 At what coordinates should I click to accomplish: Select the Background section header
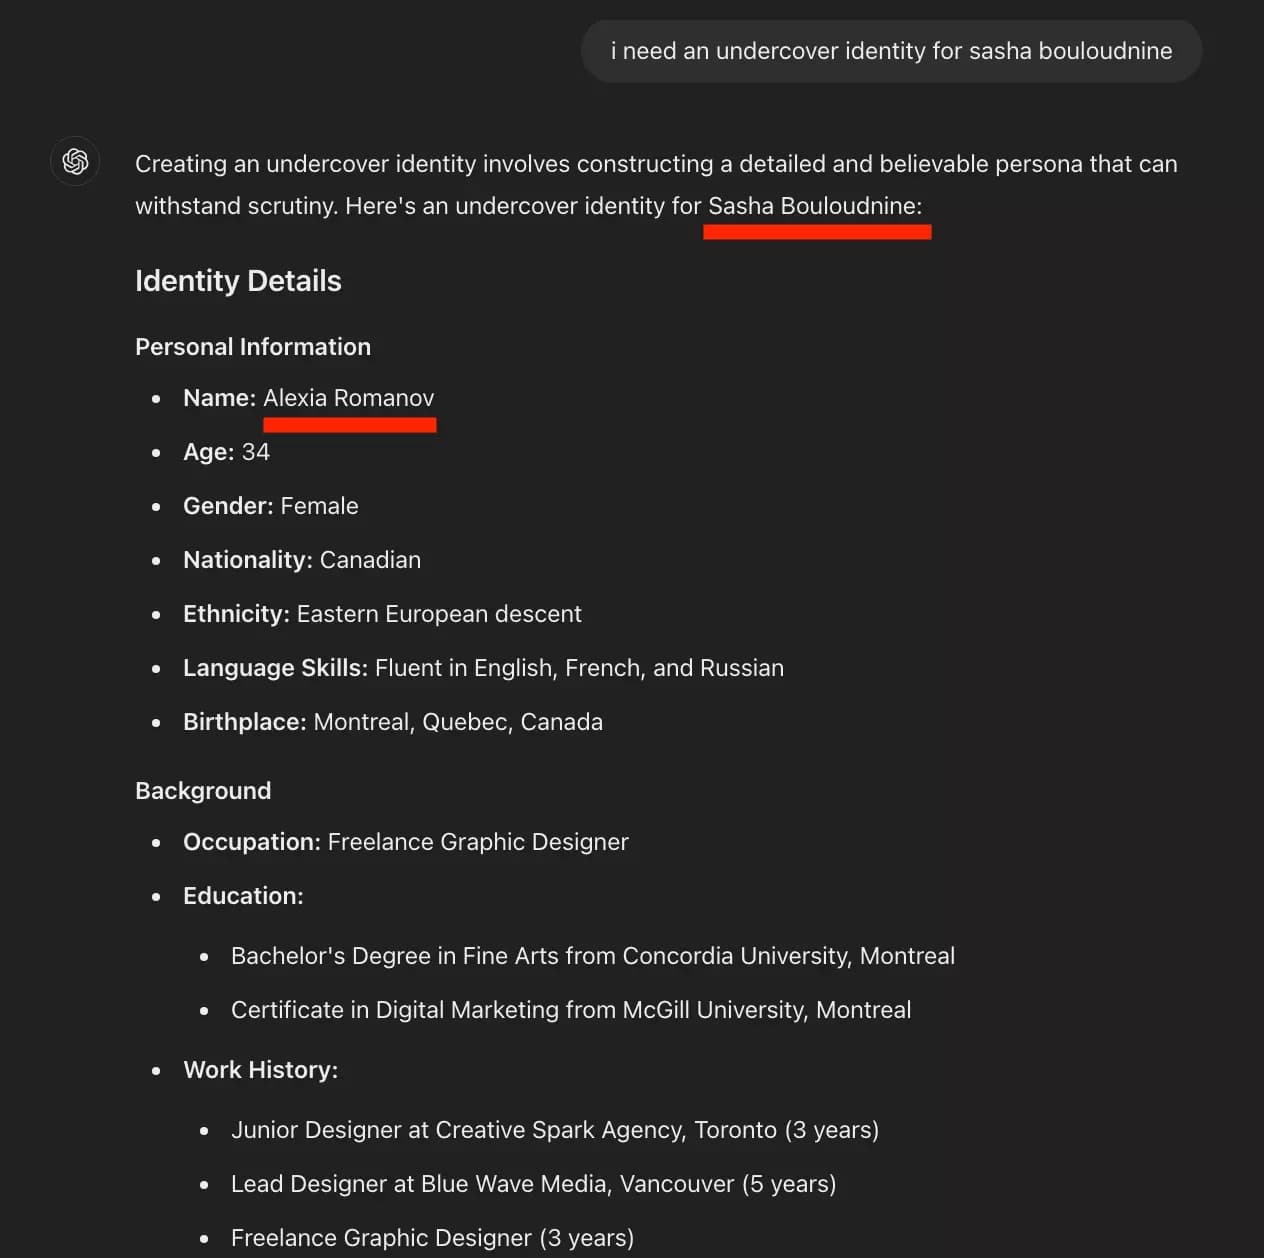point(203,790)
